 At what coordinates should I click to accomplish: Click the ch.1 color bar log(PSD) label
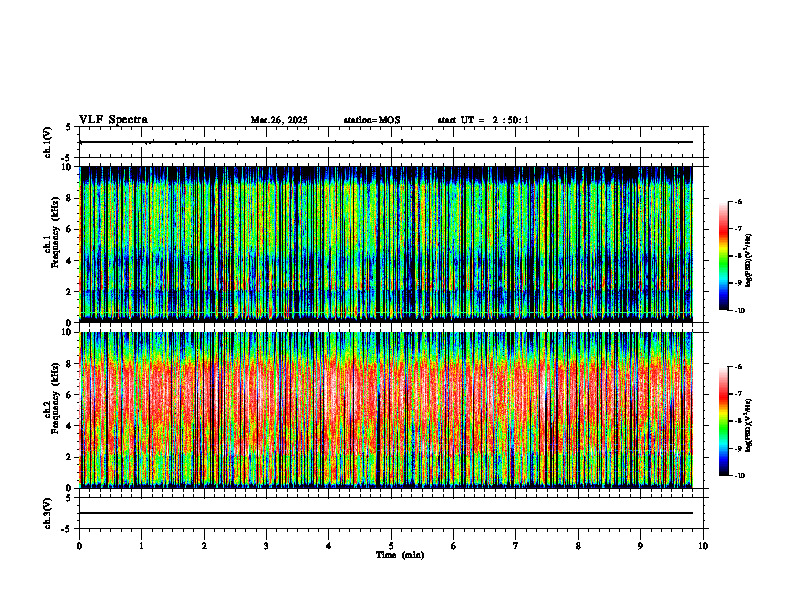pos(749,261)
